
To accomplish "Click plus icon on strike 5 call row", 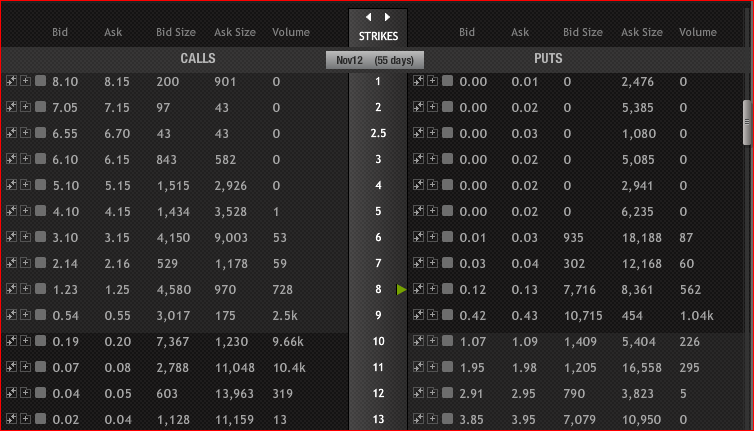I will click(x=26, y=211).
